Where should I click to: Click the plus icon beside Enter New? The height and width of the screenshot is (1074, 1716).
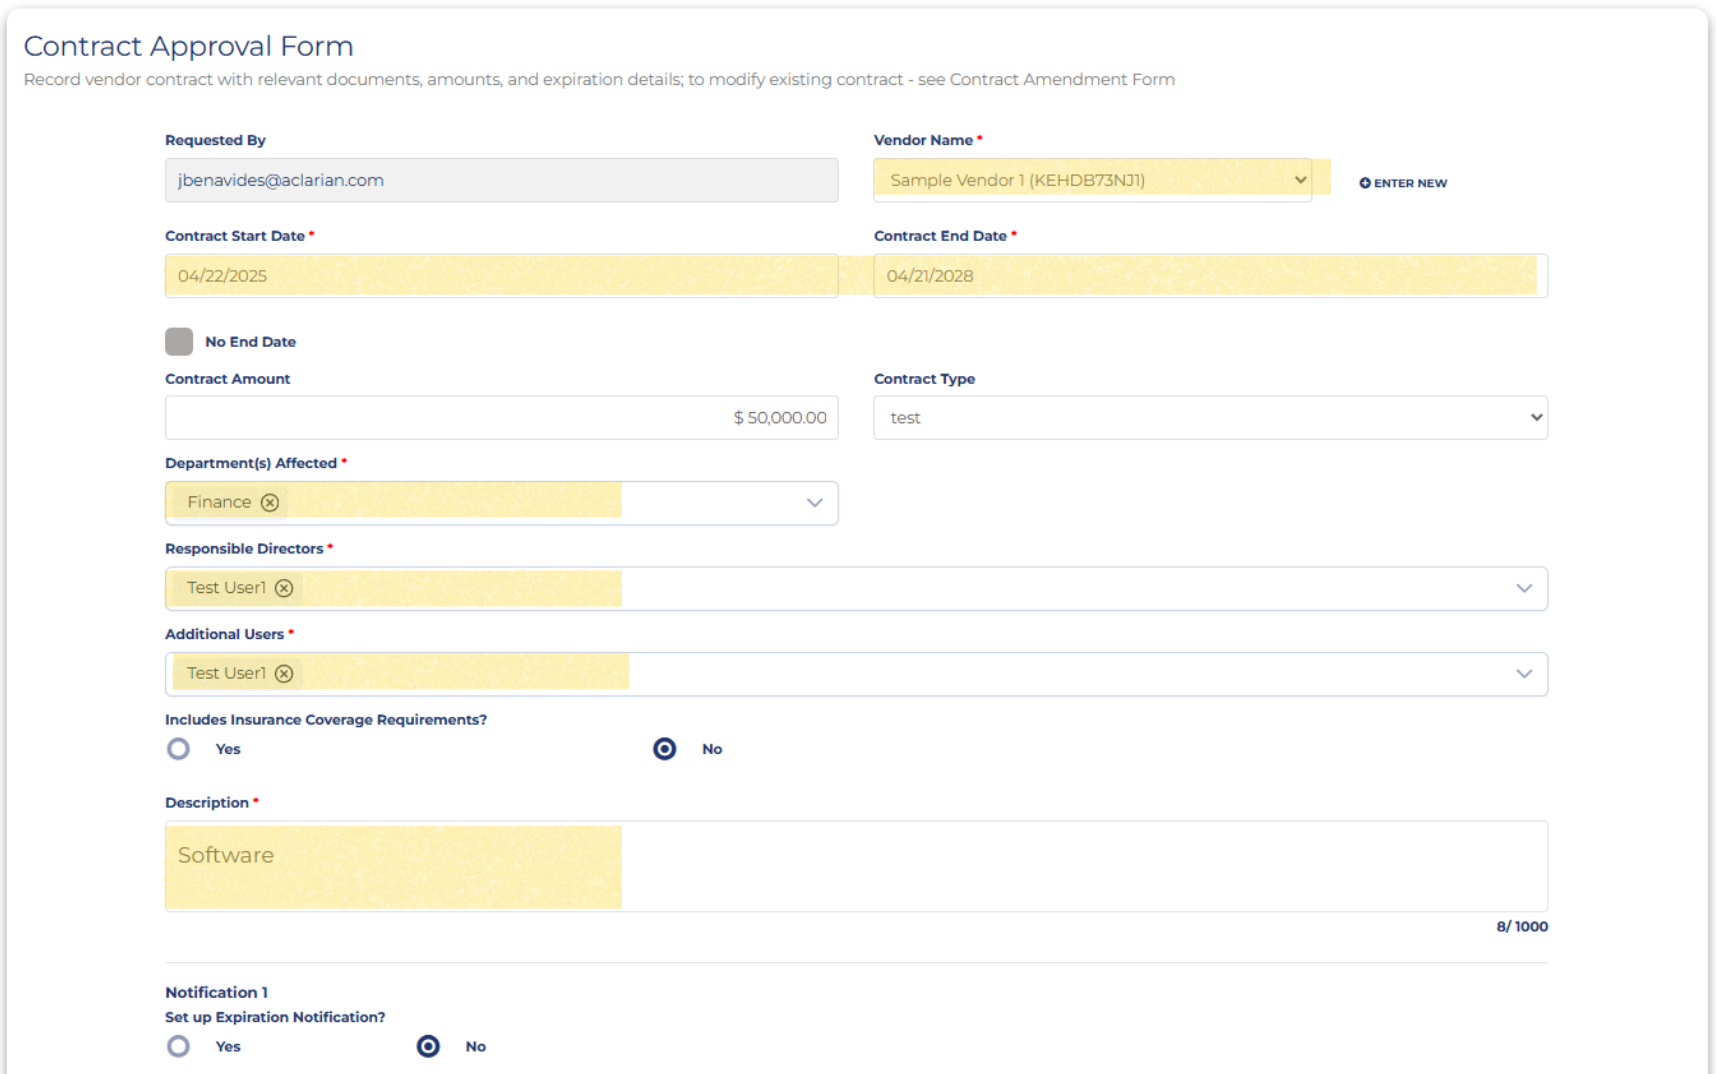(x=1365, y=183)
